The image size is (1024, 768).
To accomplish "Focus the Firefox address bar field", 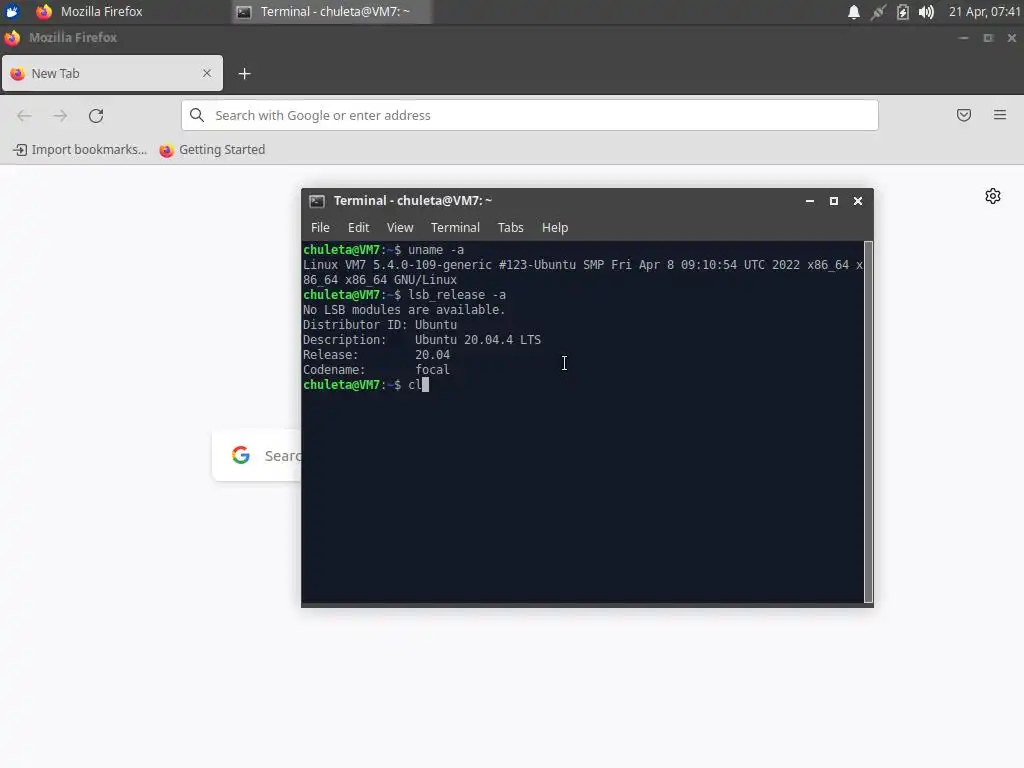I will pyautogui.click(x=530, y=115).
